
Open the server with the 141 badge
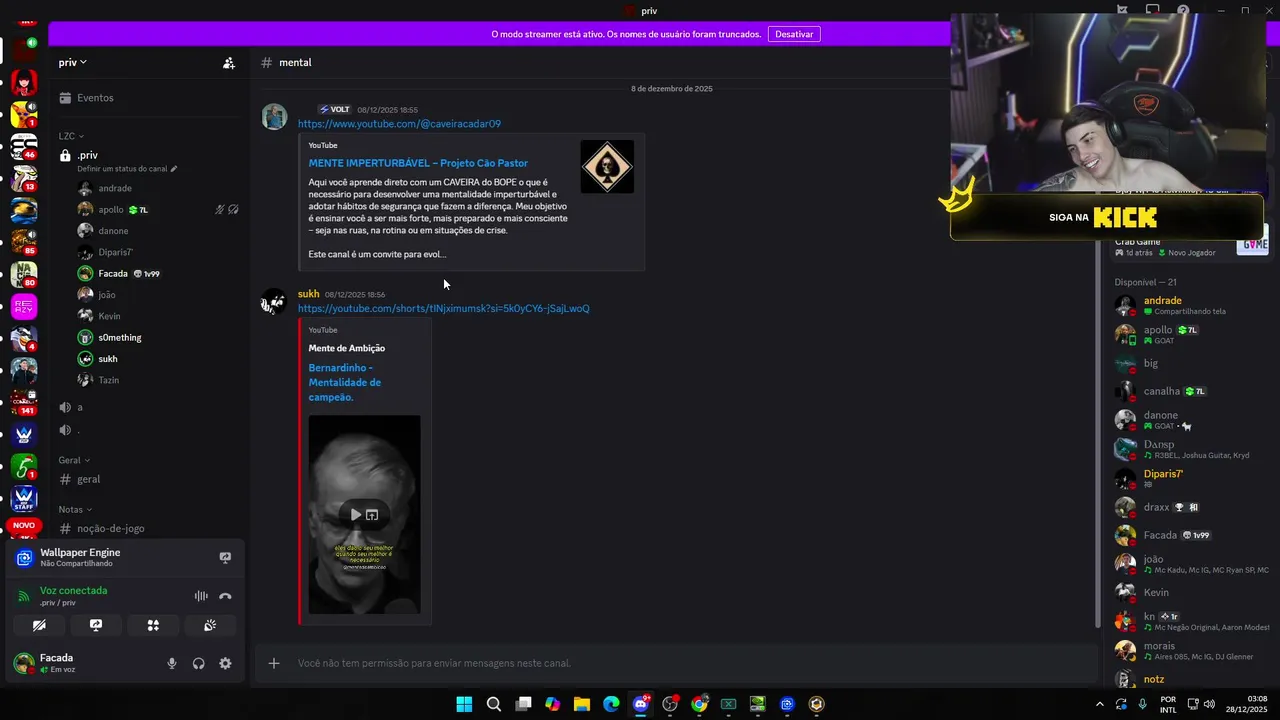(24, 402)
